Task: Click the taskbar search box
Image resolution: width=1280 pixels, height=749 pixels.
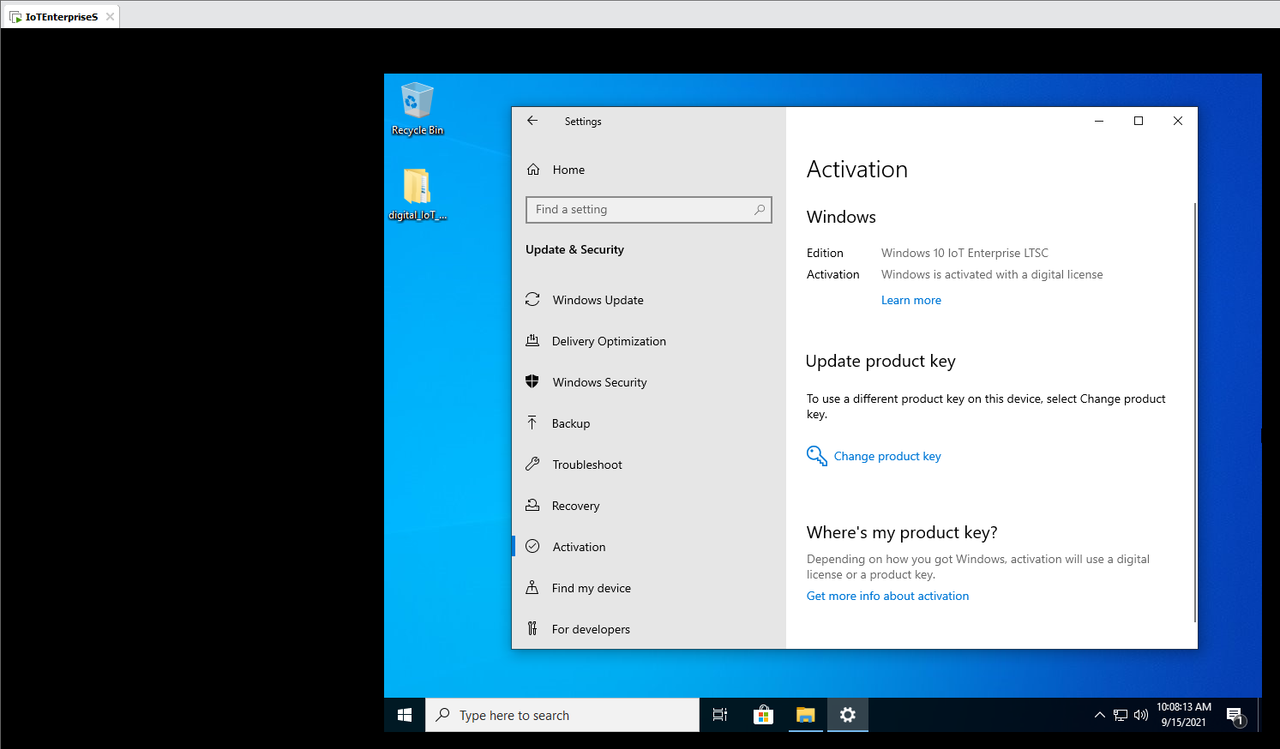Action: [x=563, y=715]
